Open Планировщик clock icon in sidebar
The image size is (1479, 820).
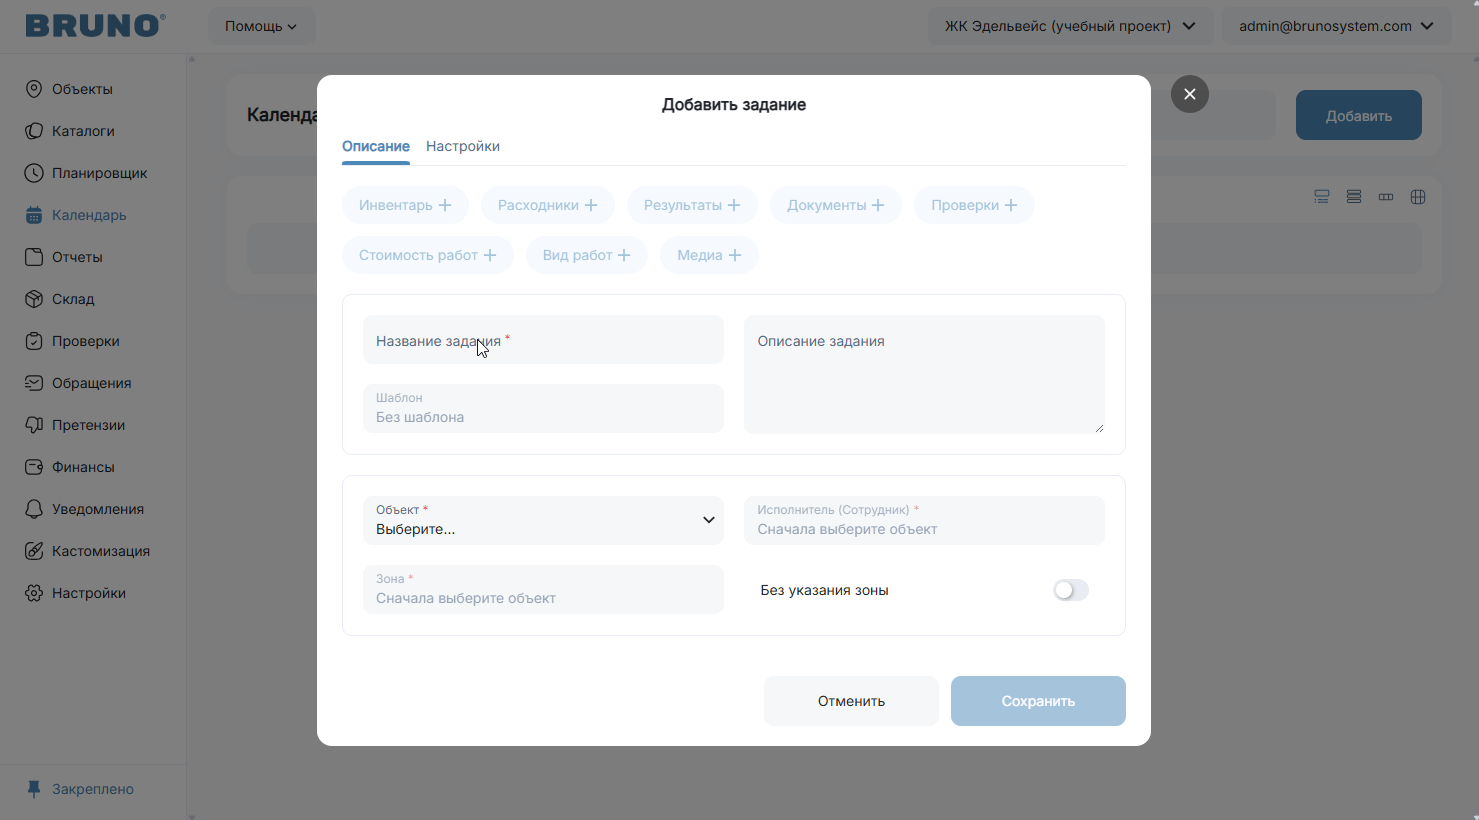coord(34,173)
